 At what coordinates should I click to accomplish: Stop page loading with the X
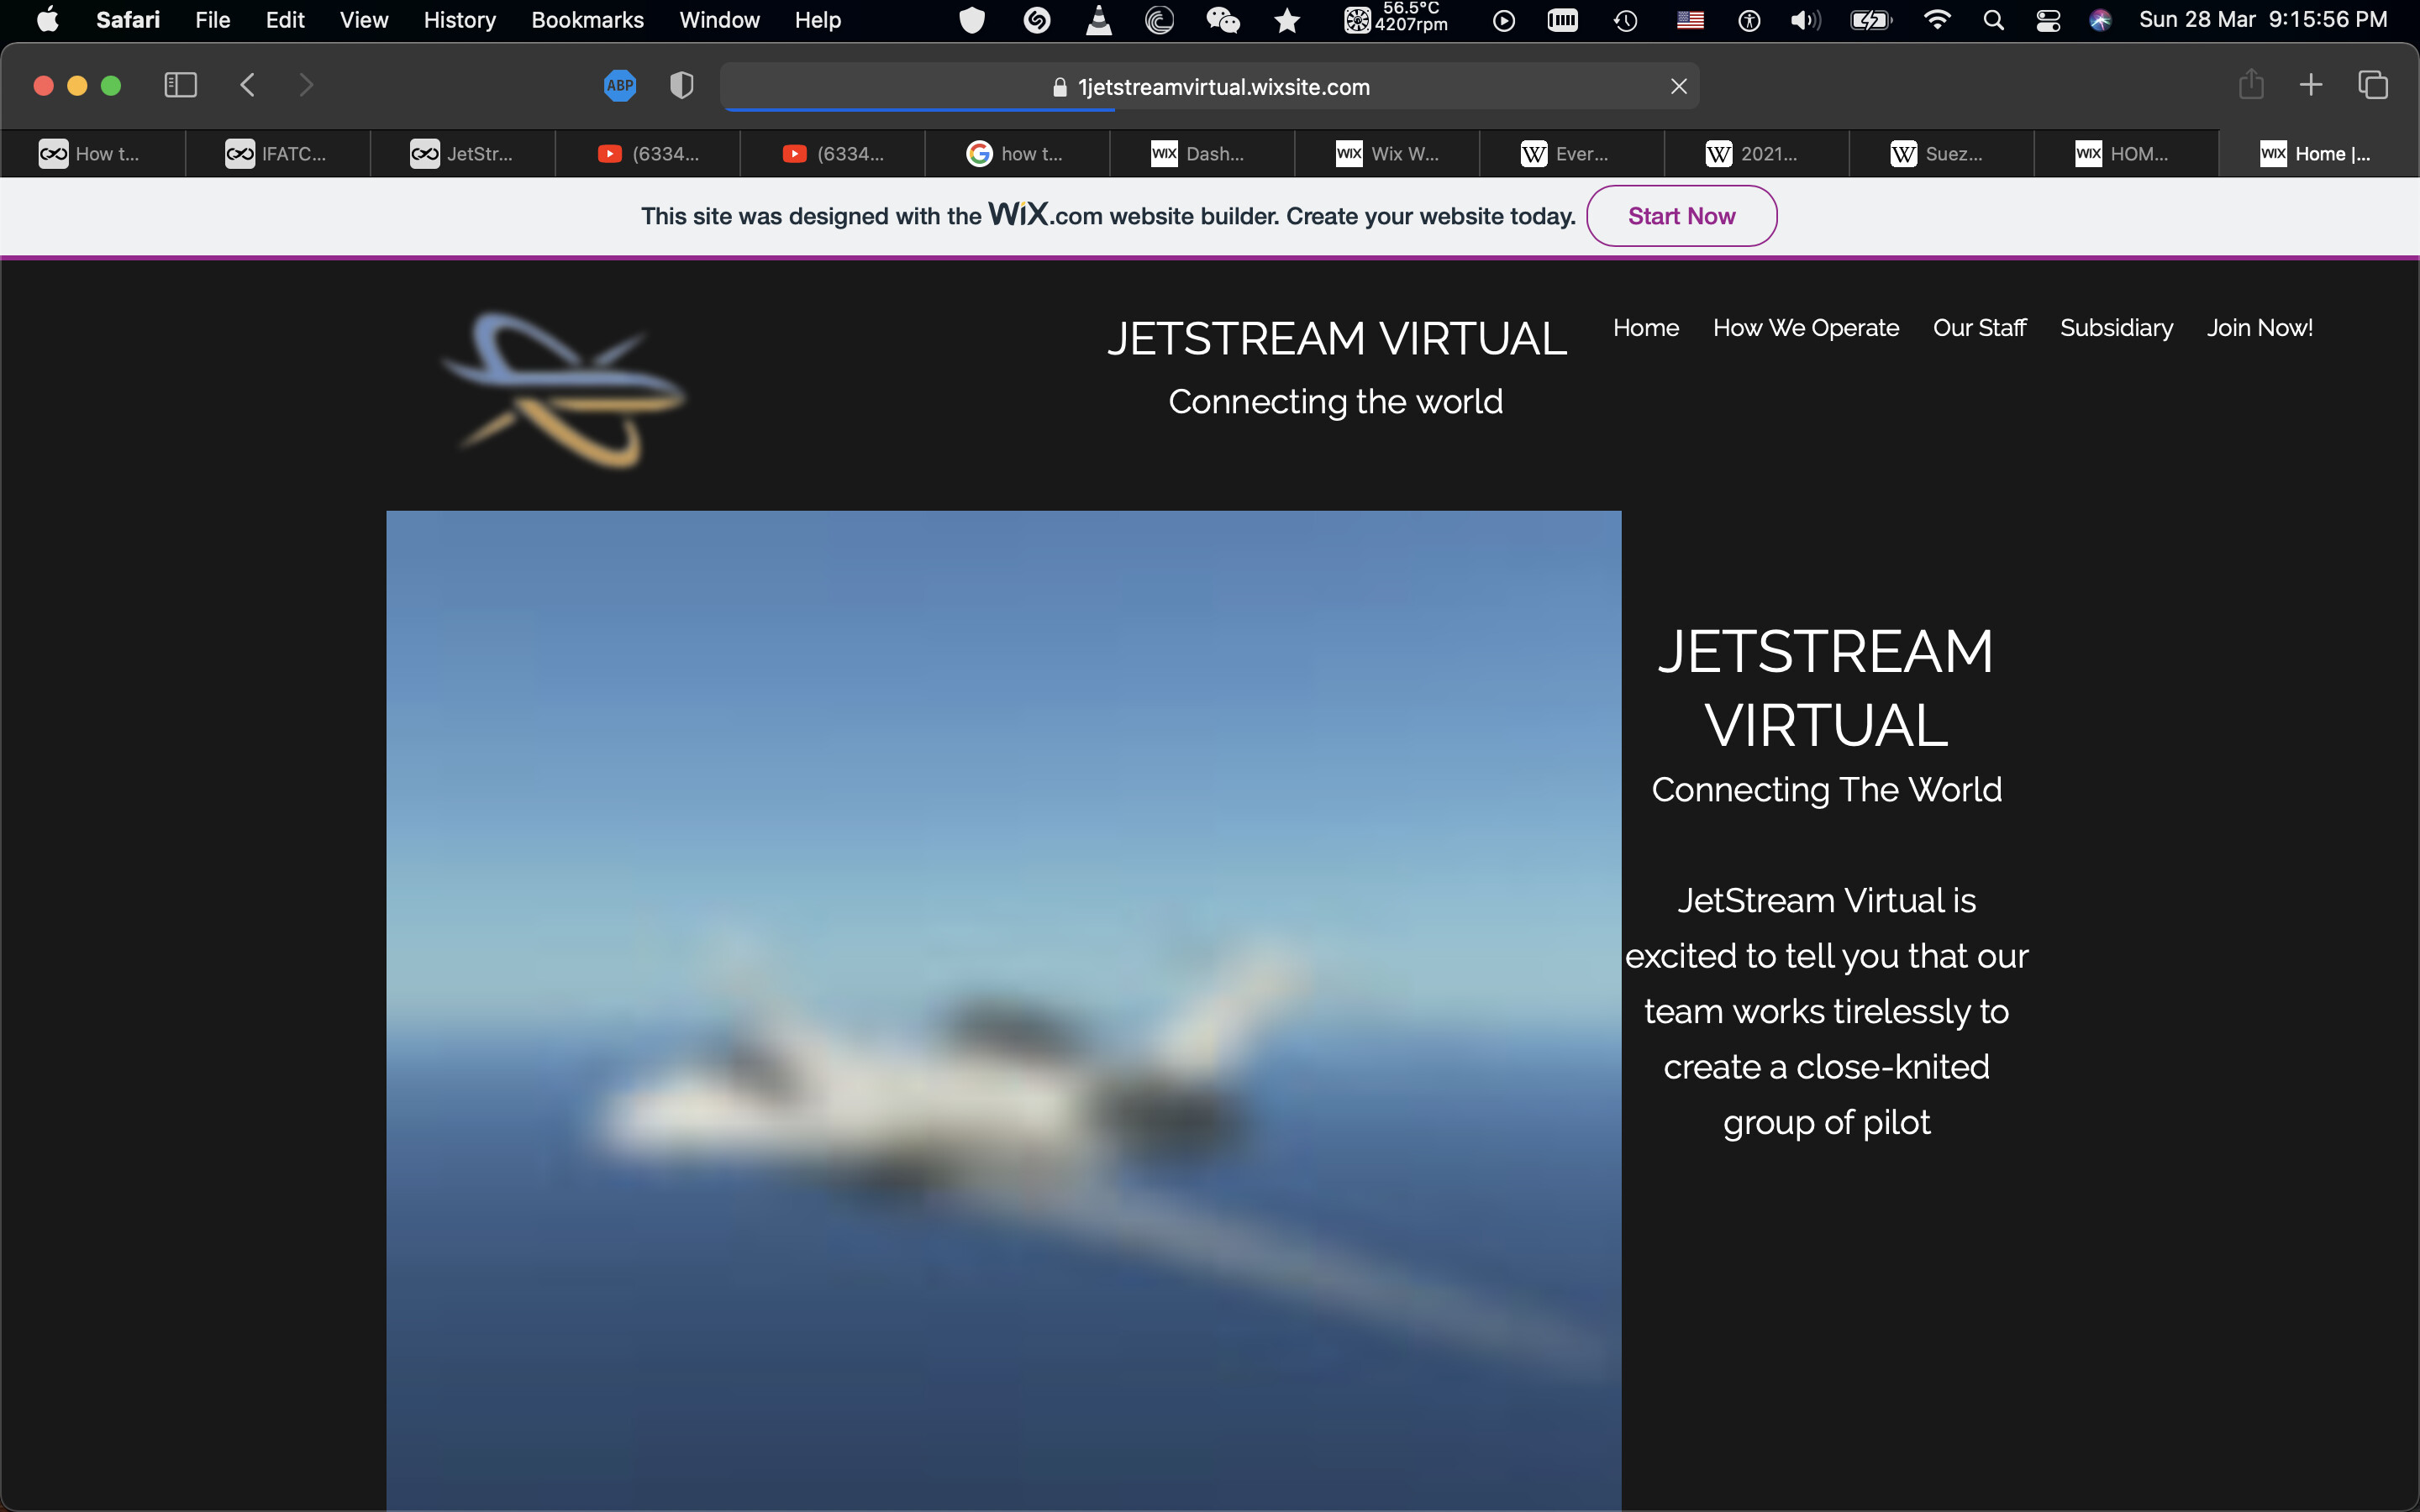pyautogui.click(x=1679, y=87)
